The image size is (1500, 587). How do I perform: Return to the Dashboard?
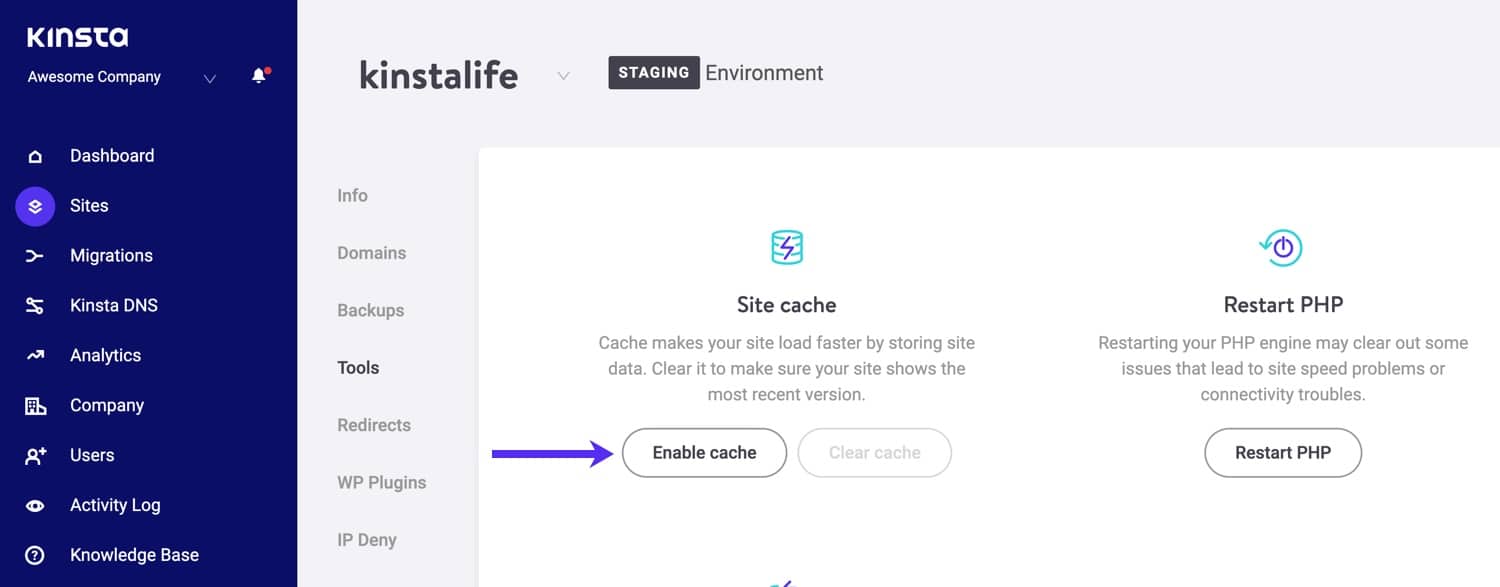[x=112, y=155]
